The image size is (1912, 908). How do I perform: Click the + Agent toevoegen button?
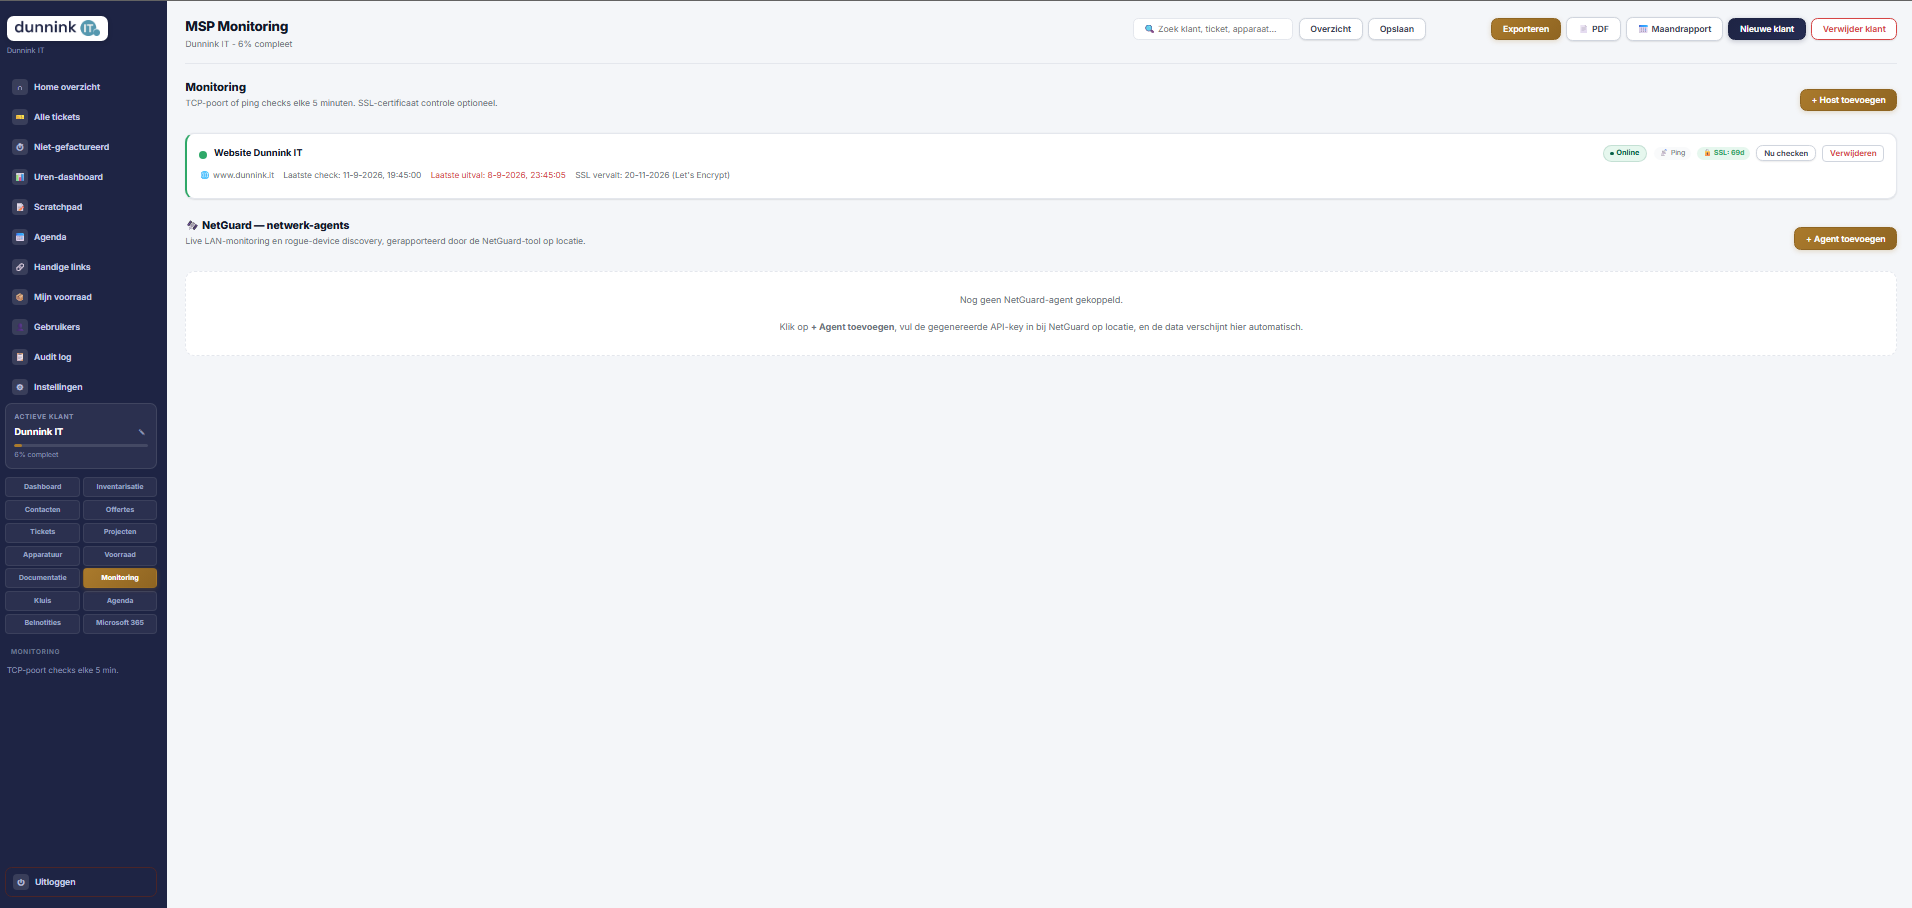tap(1845, 239)
